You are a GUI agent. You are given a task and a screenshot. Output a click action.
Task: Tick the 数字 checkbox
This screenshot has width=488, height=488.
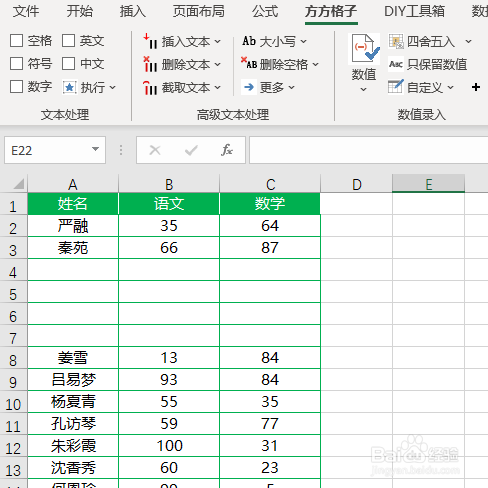(16, 87)
